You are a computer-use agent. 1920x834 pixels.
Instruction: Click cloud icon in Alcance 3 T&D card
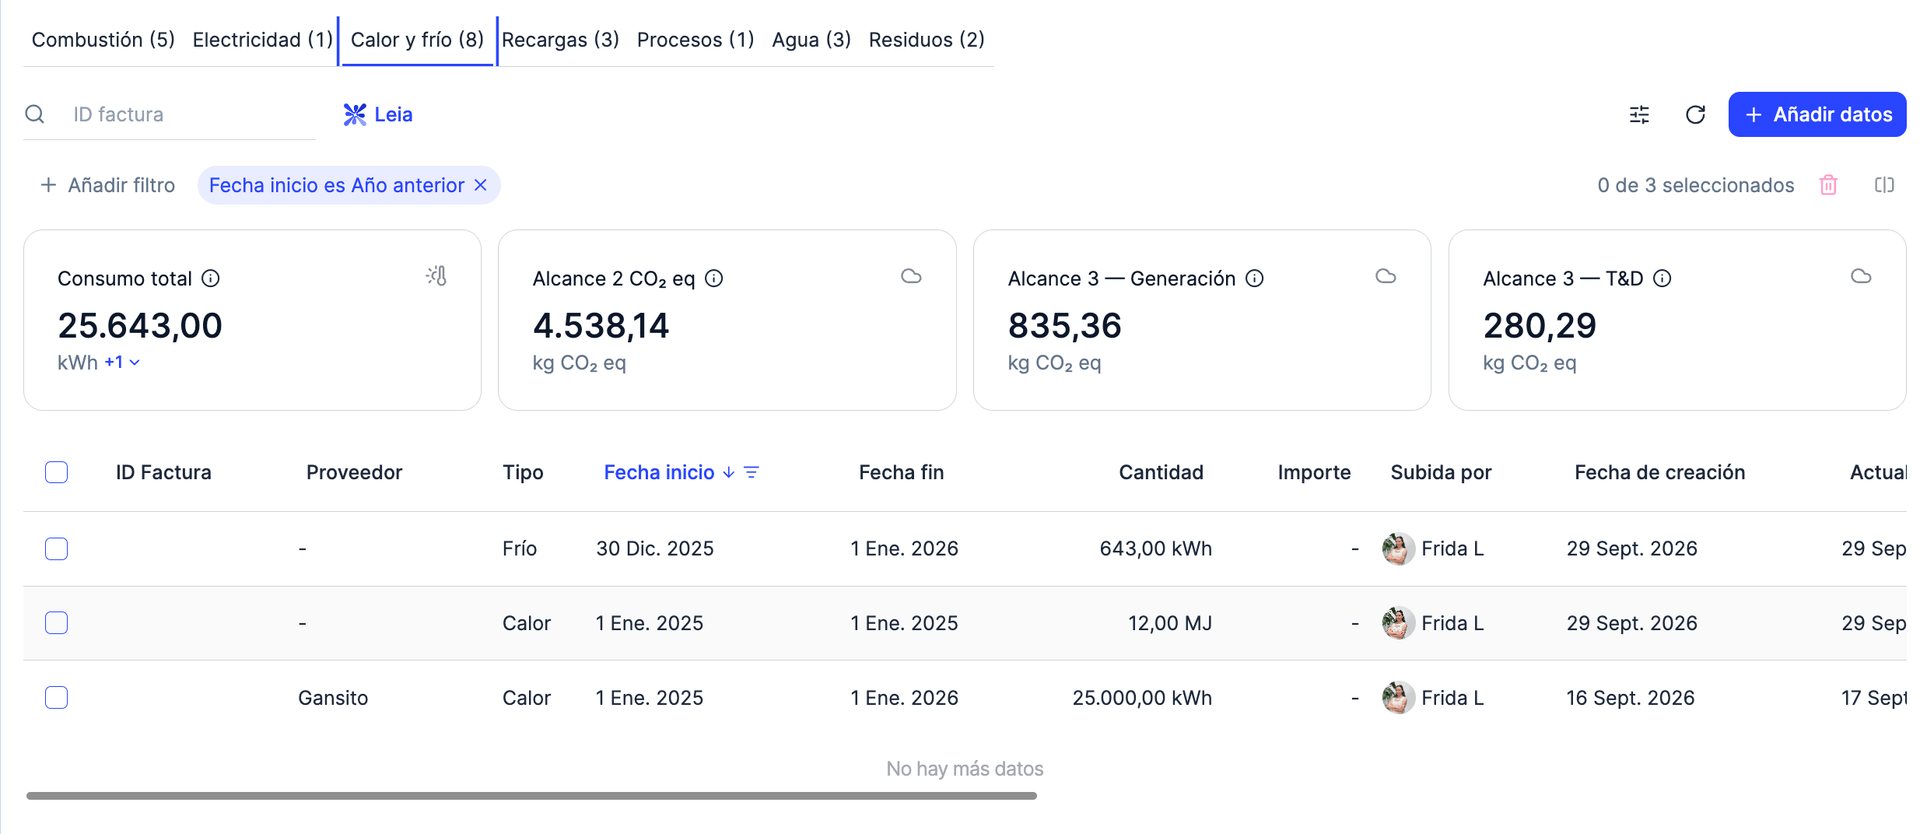(1861, 276)
